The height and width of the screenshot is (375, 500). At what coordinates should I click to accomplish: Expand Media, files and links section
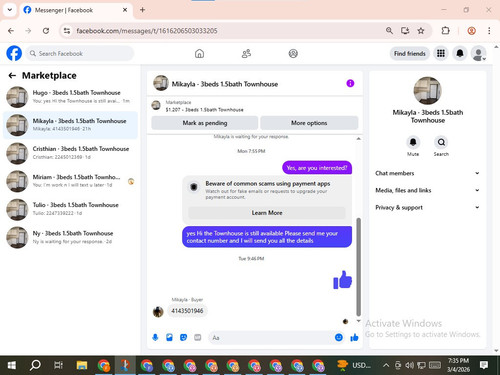(427, 190)
